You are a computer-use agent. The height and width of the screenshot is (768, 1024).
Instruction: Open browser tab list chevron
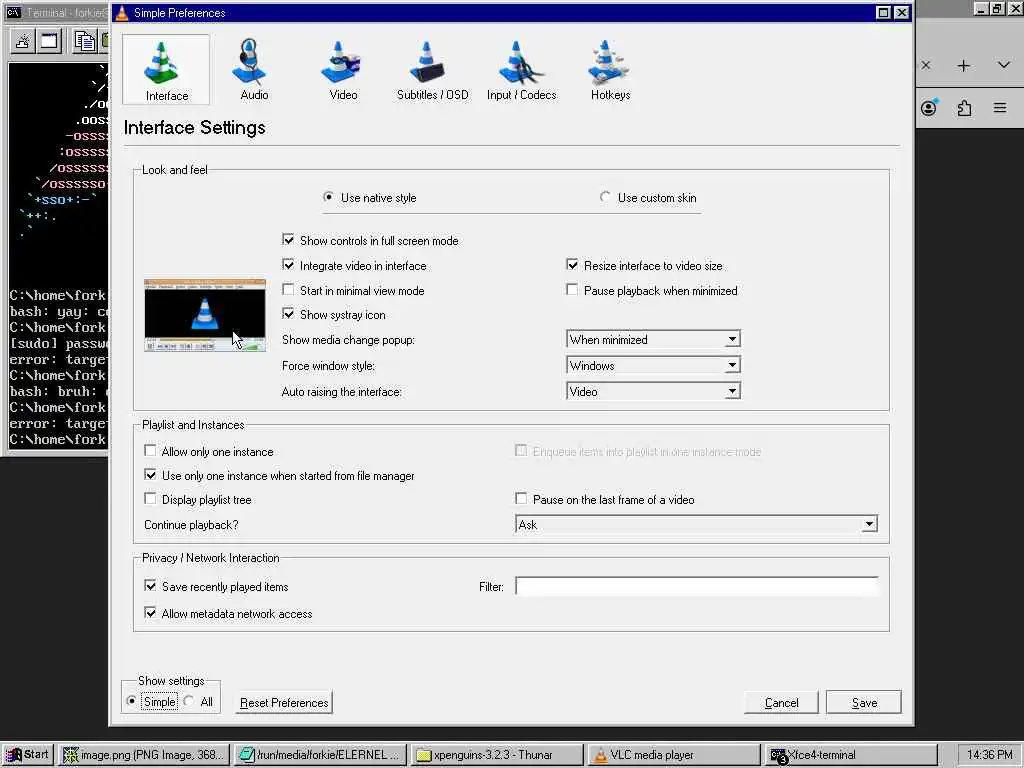pyautogui.click(x=1004, y=65)
